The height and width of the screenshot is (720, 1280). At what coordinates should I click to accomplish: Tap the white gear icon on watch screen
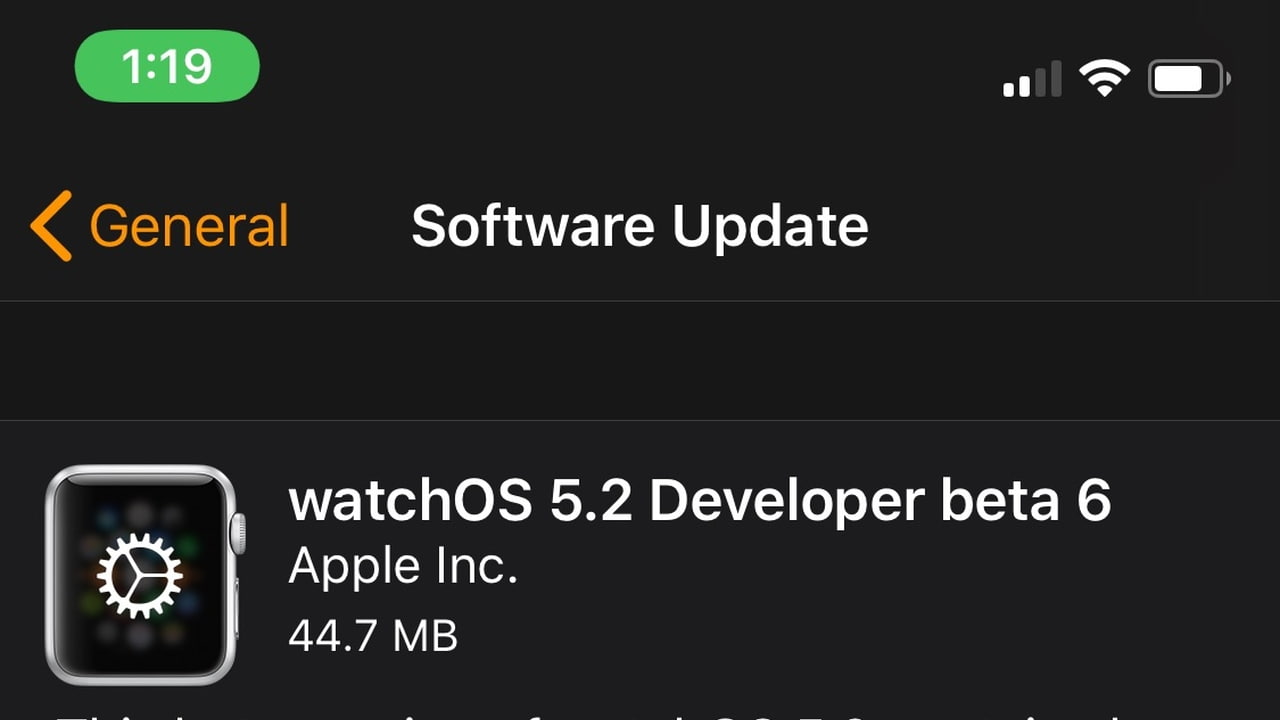[x=140, y=576]
